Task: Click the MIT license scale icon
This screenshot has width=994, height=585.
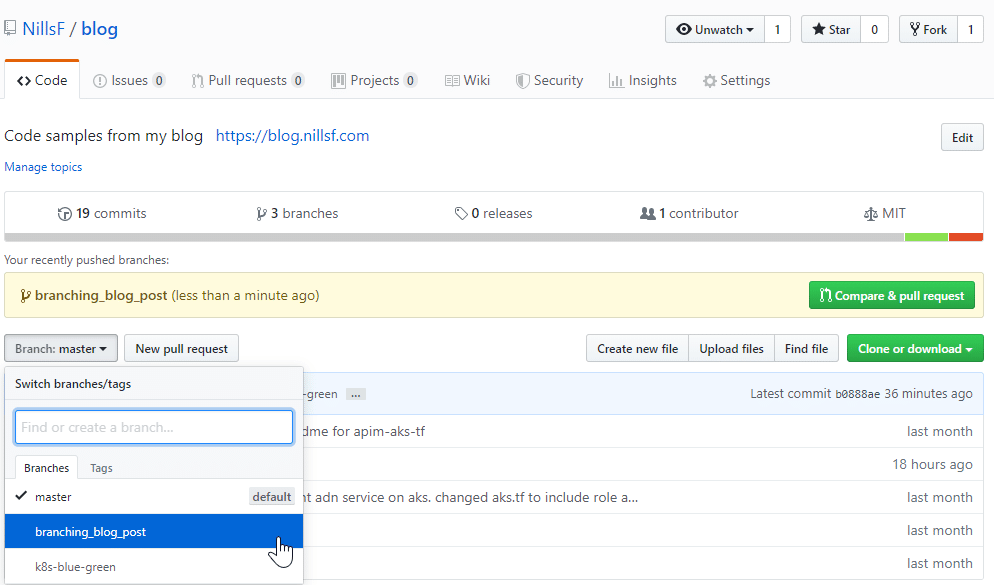Action: [x=870, y=214]
